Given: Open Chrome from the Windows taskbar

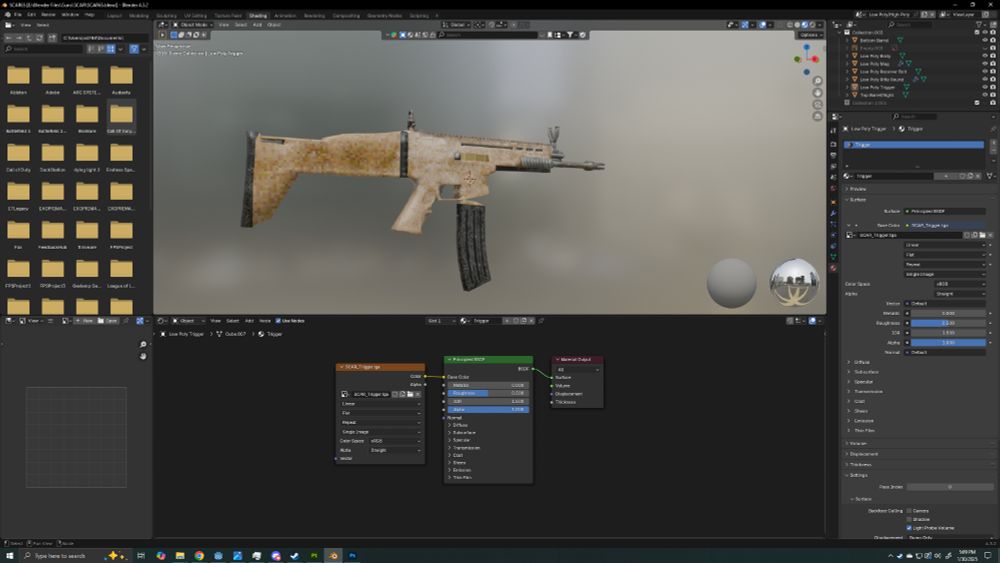Looking at the screenshot, I should point(199,555).
